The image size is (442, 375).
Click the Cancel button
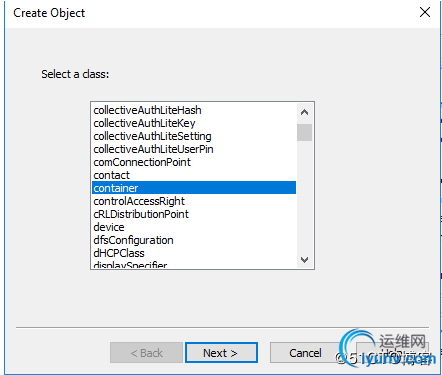(x=305, y=352)
